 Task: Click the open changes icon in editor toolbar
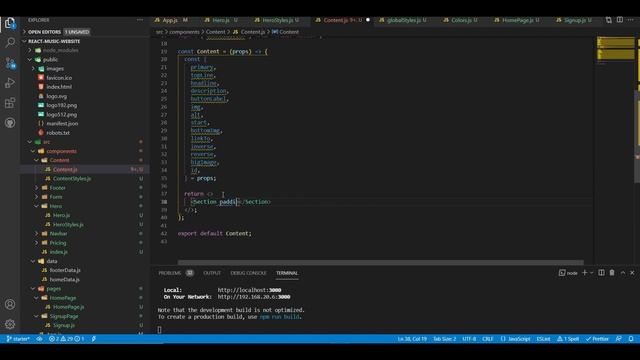click(x=609, y=20)
